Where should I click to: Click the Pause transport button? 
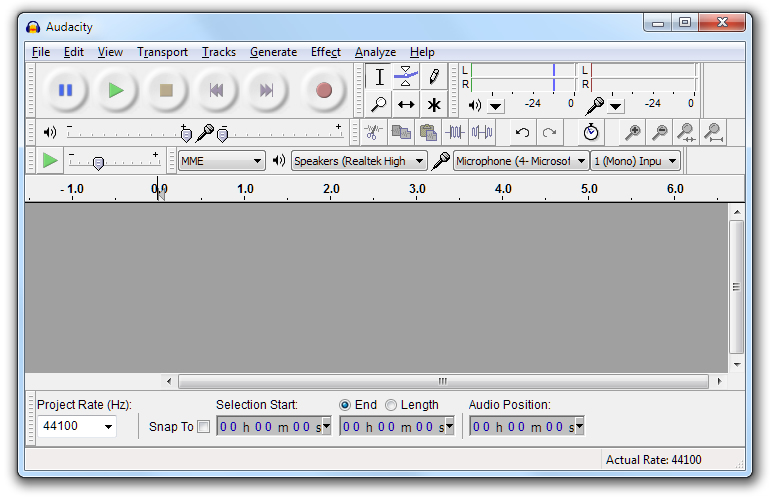(66, 91)
